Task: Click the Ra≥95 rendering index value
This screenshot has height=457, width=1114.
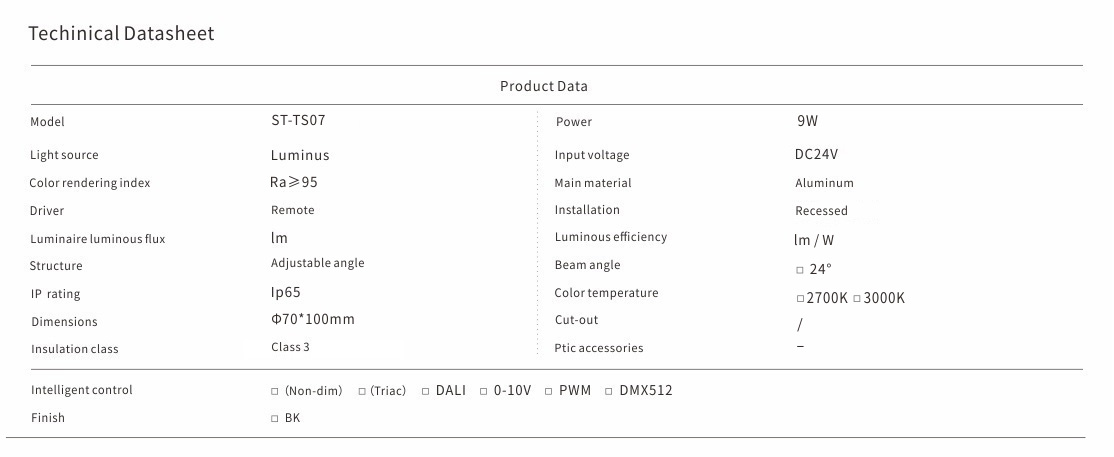Action: 295,182
